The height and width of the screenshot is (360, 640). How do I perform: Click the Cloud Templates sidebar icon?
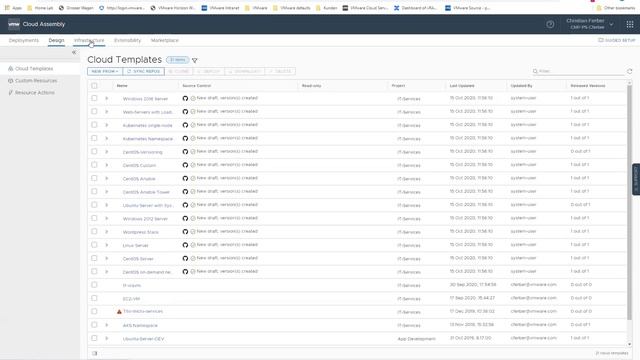(11, 69)
